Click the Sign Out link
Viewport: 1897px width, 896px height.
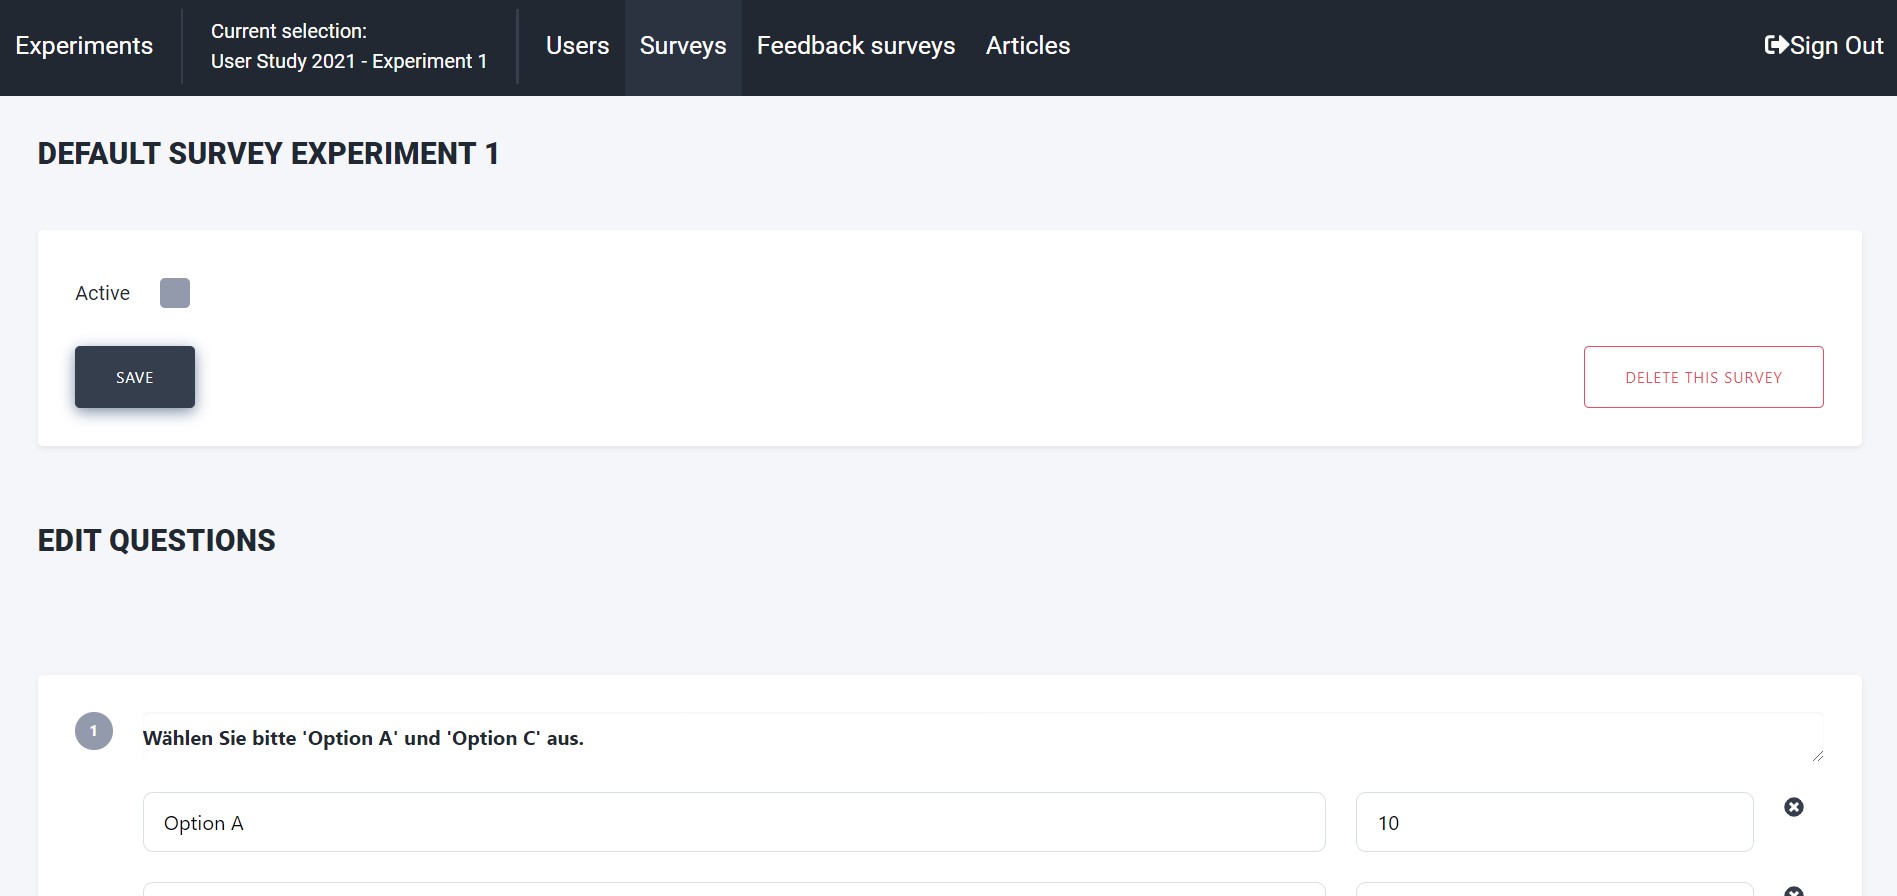click(1824, 46)
